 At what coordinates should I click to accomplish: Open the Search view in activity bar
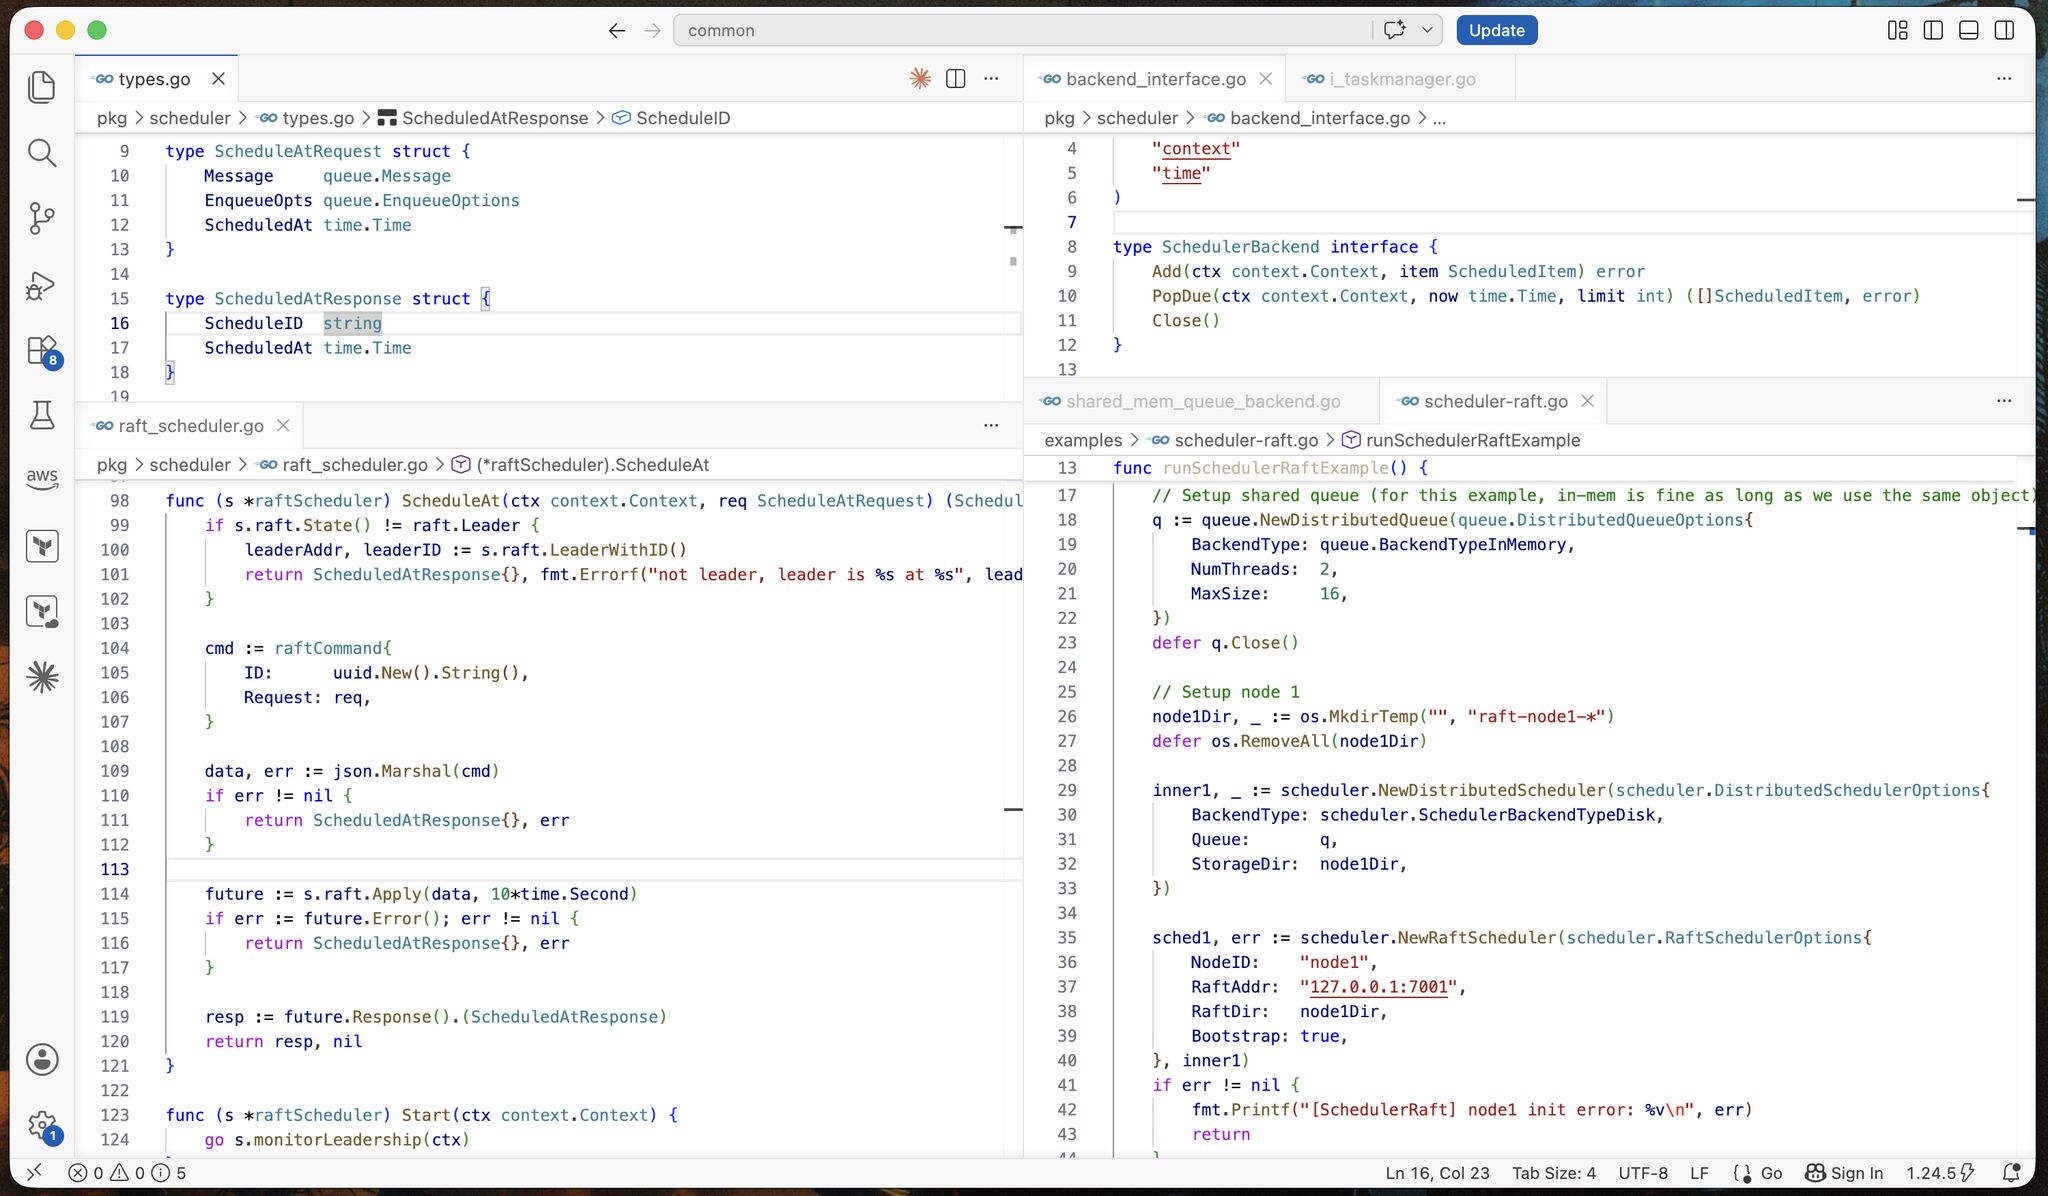[42, 152]
